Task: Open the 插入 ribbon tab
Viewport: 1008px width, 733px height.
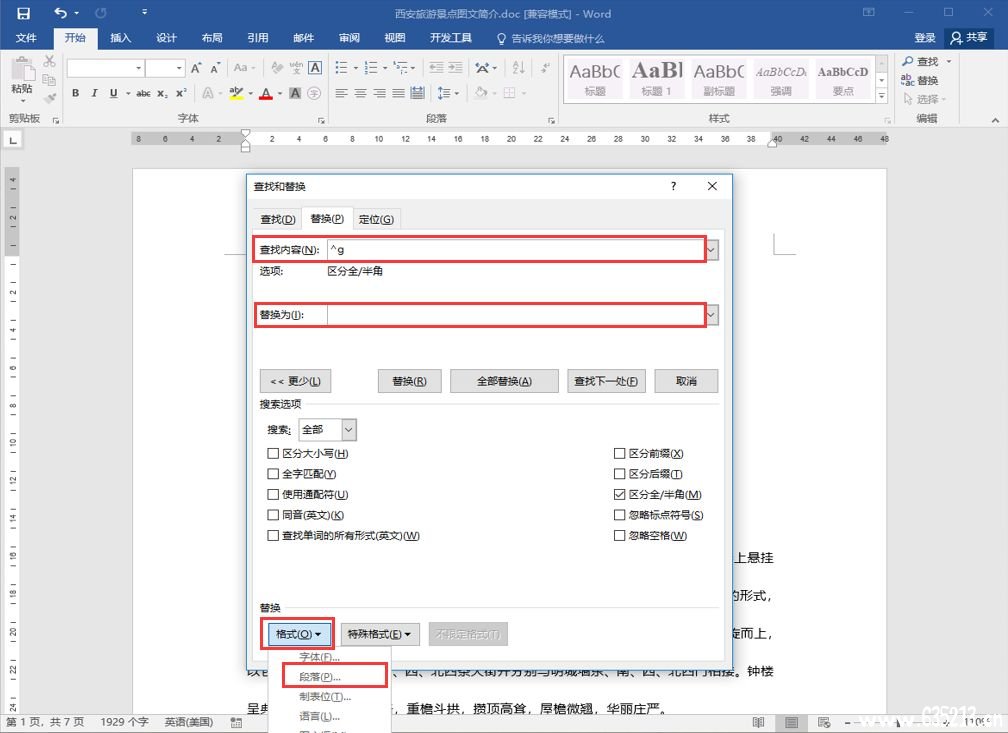Action: pyautogui.click(x=120, y=38)
